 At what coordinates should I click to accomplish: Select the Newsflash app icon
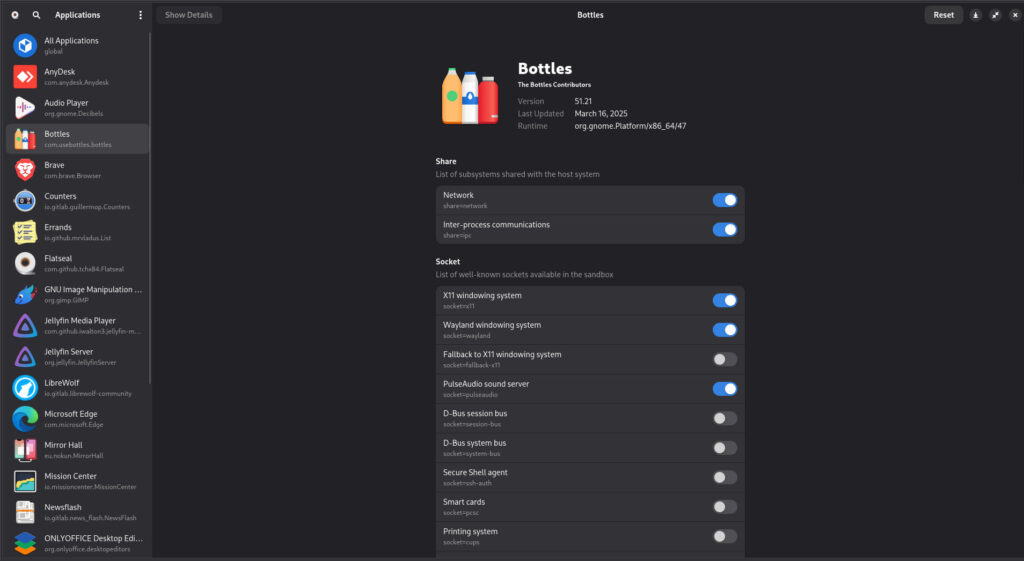tap(25, 512)
